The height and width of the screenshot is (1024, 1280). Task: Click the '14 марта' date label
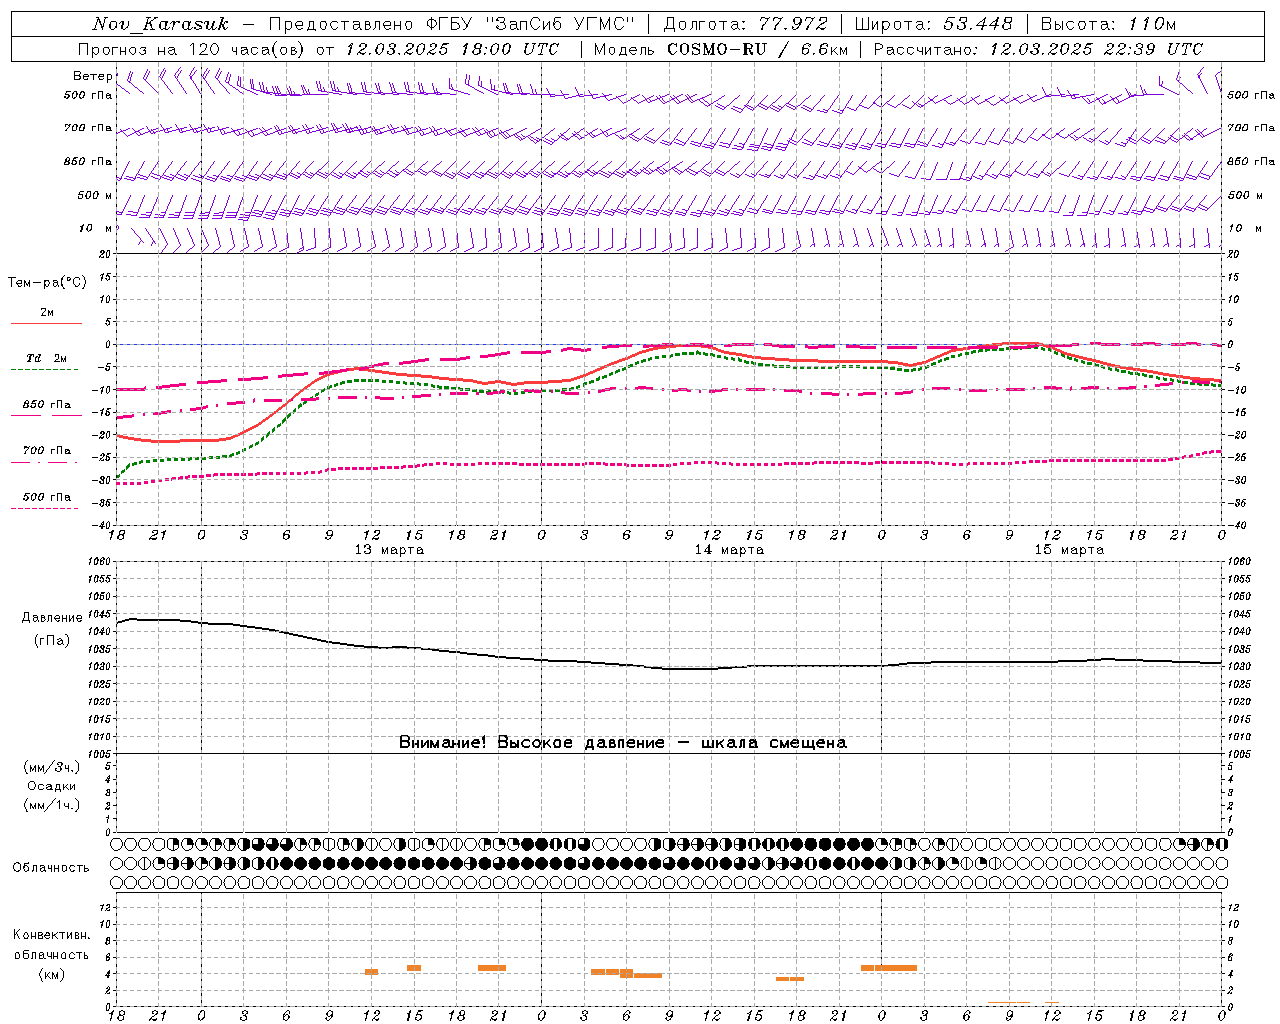[x=729, y=550]
